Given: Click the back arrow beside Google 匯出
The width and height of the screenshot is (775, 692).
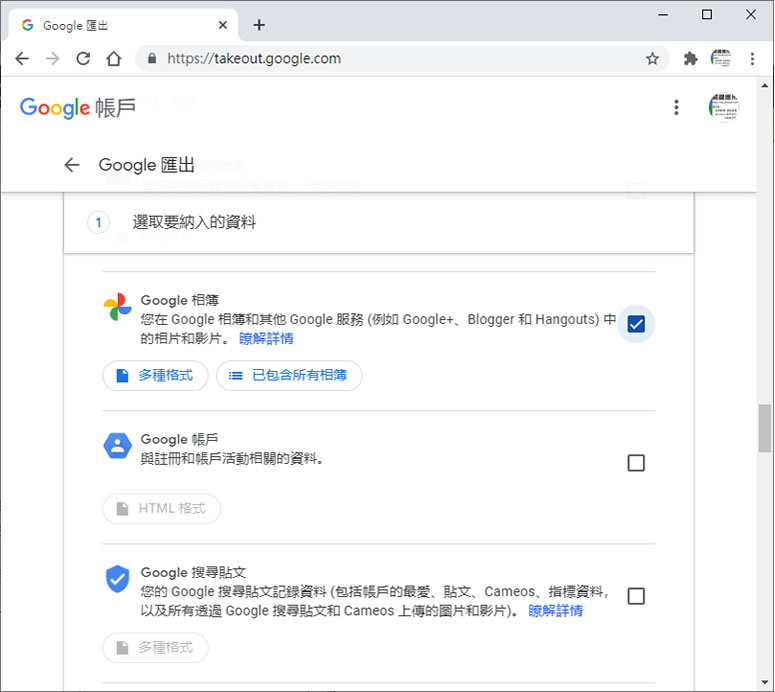Looking at the screenshot, I should [71, 165].
